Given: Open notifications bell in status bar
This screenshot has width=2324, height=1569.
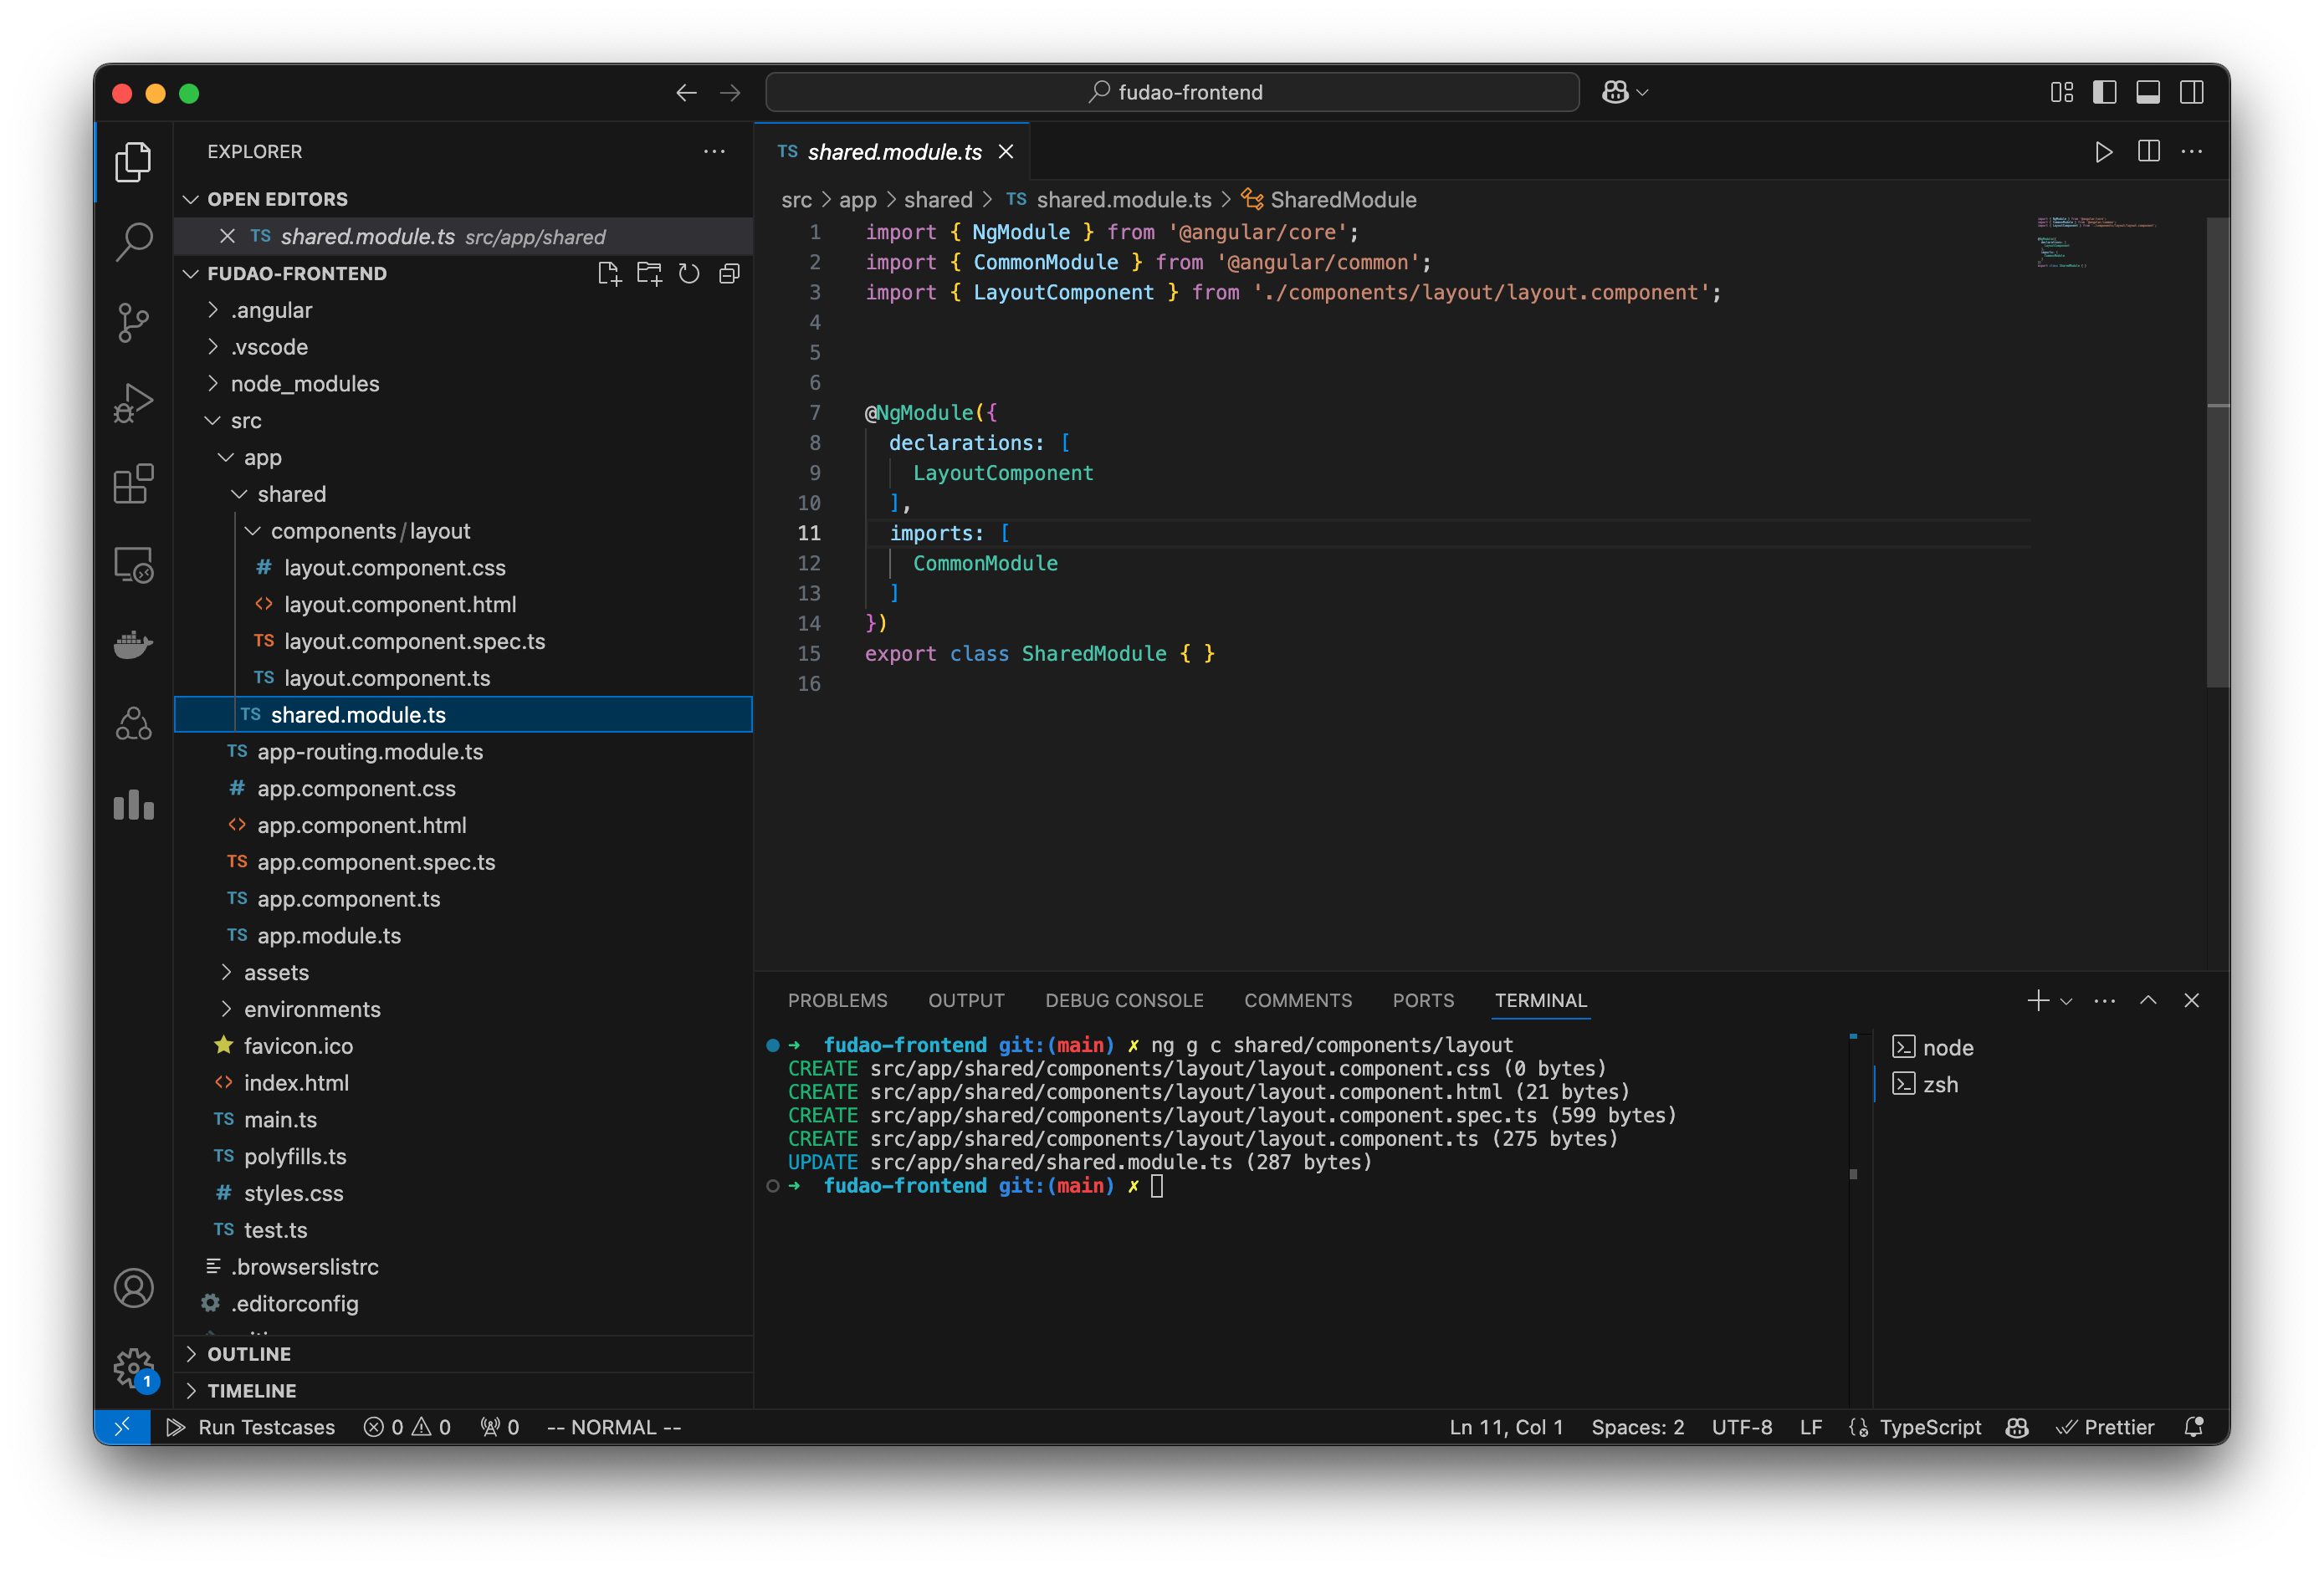Looking at the screenshot, I should [x=2194, y=1427].
